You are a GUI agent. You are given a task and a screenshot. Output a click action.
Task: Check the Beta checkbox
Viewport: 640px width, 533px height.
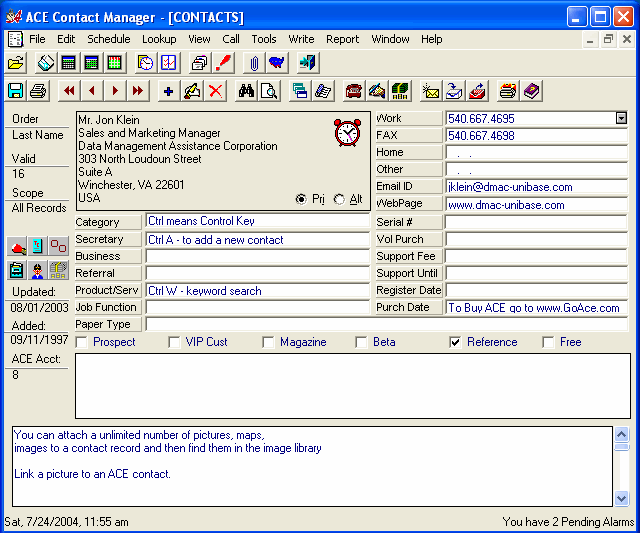coord(361,342)
